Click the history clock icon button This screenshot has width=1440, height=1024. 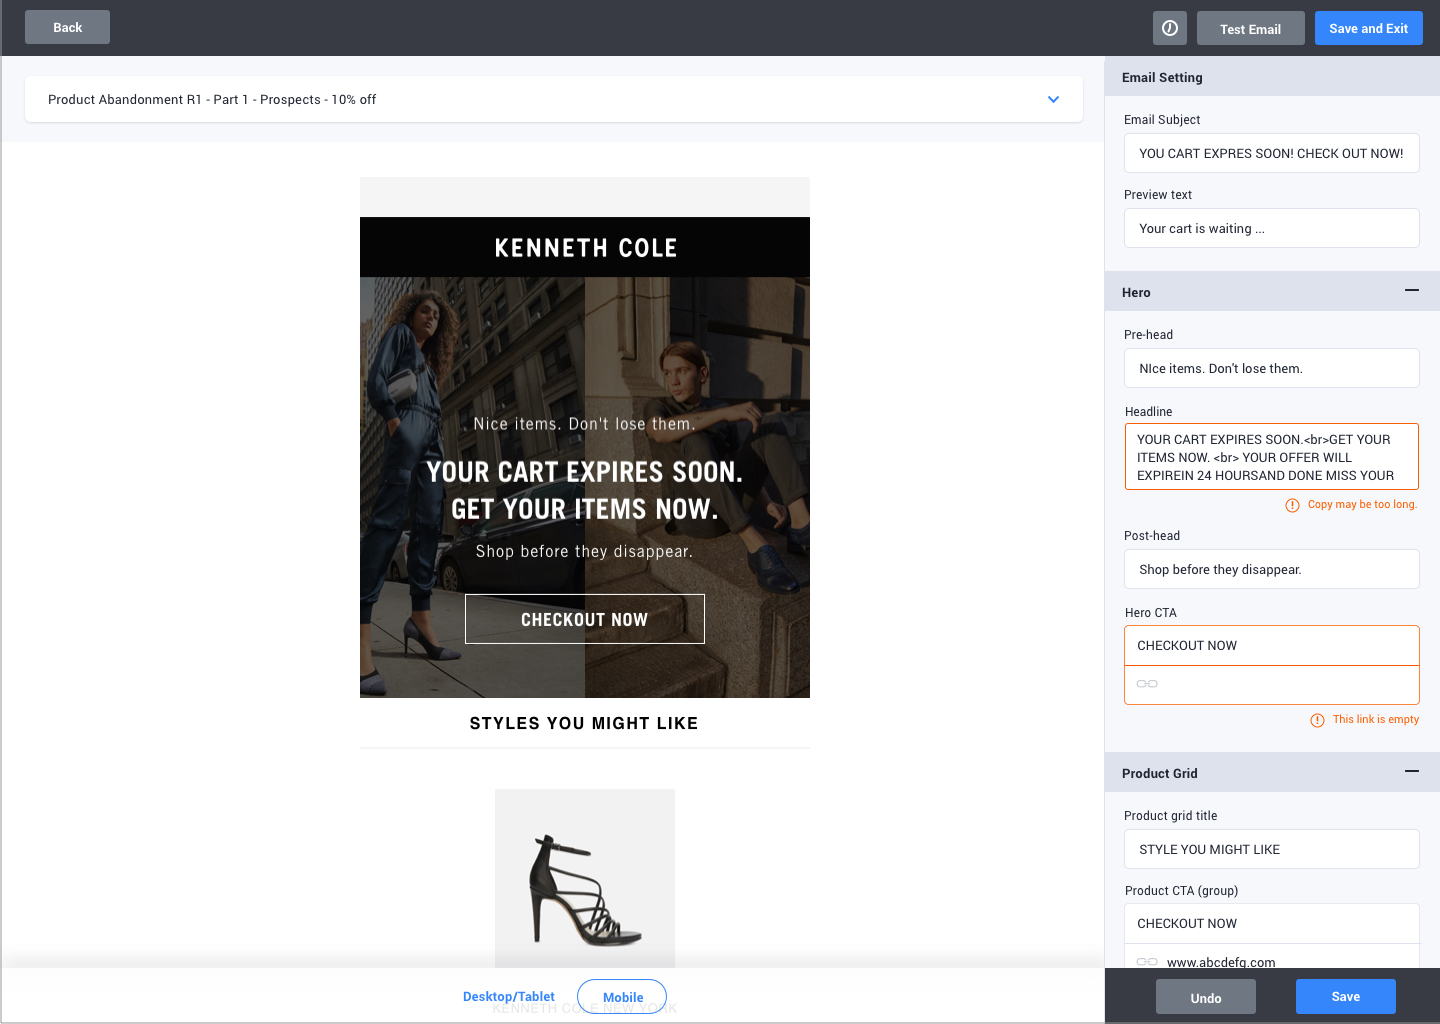[x=1169, y=28]
